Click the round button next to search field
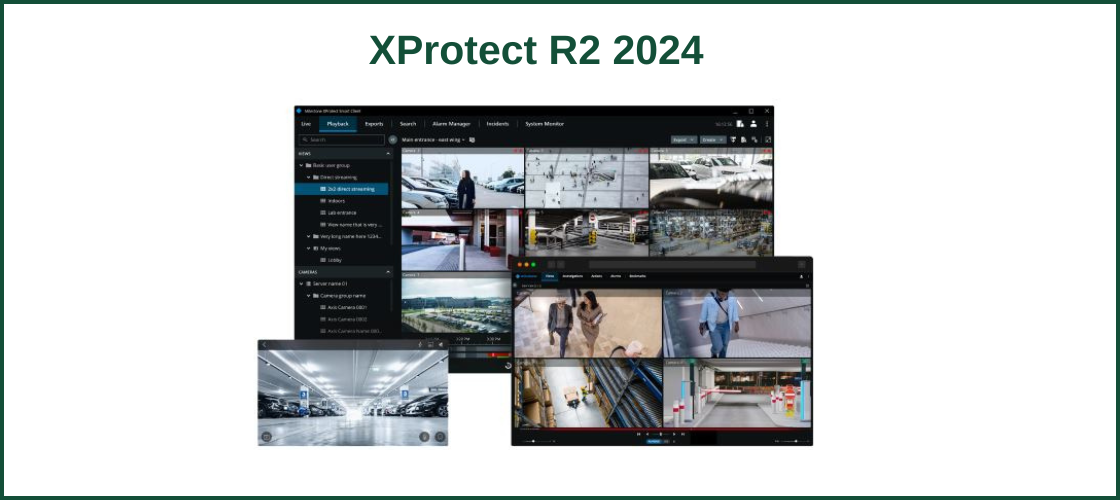The image size is (1120, 500). (392, 140)
